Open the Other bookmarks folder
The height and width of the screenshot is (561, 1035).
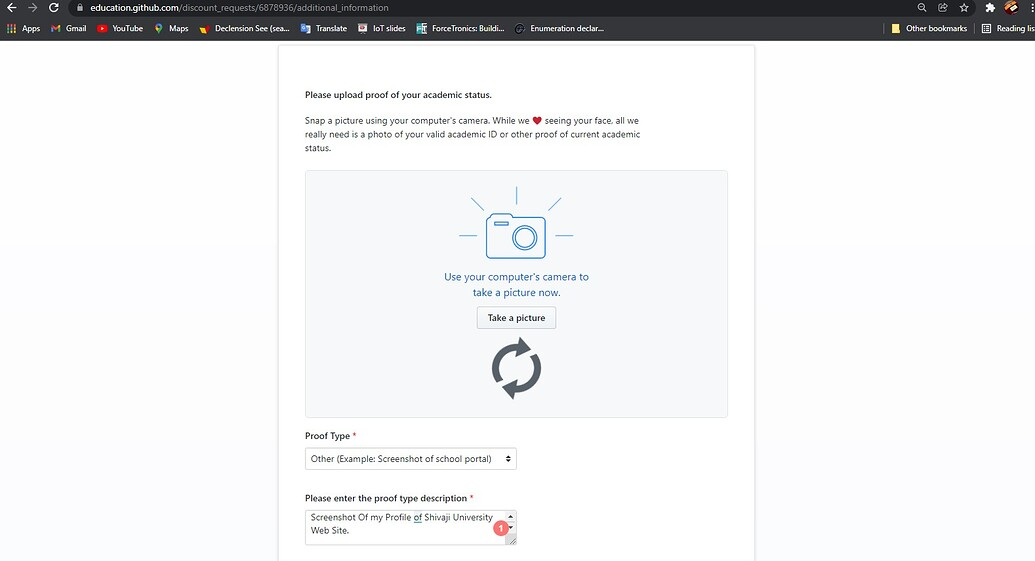coord(929,28)
